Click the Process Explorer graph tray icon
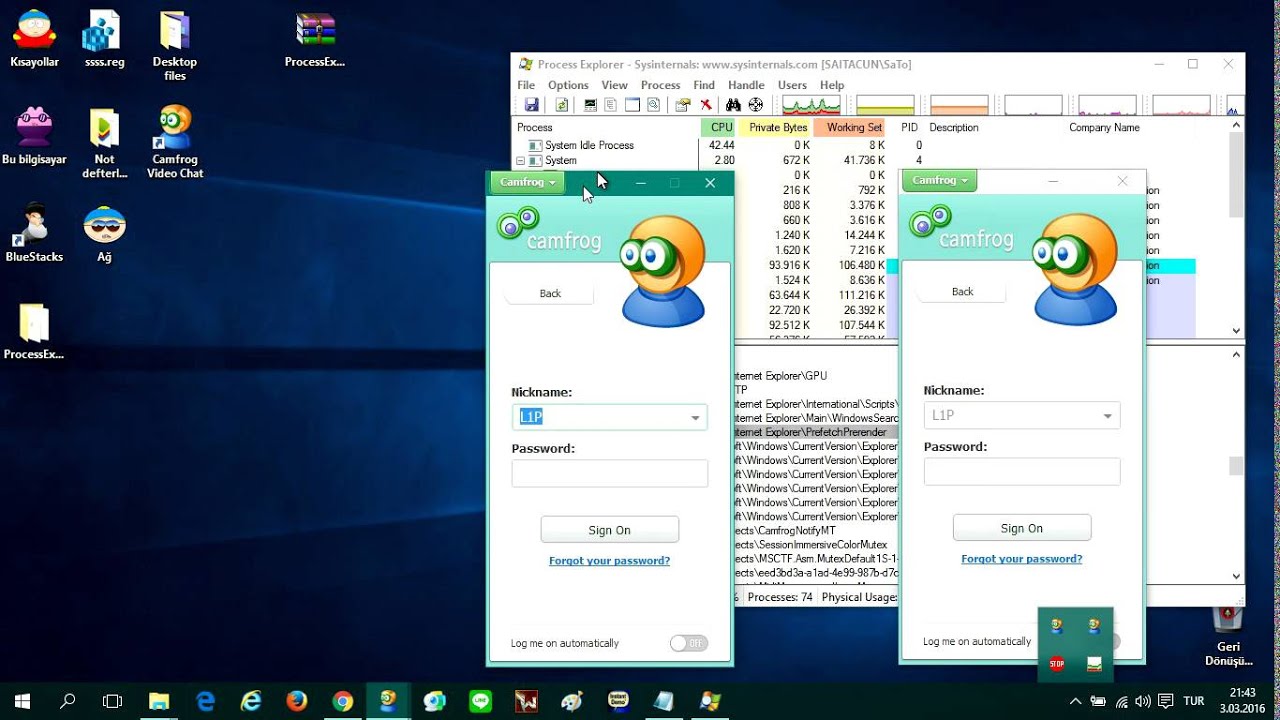 point(1094,664)
